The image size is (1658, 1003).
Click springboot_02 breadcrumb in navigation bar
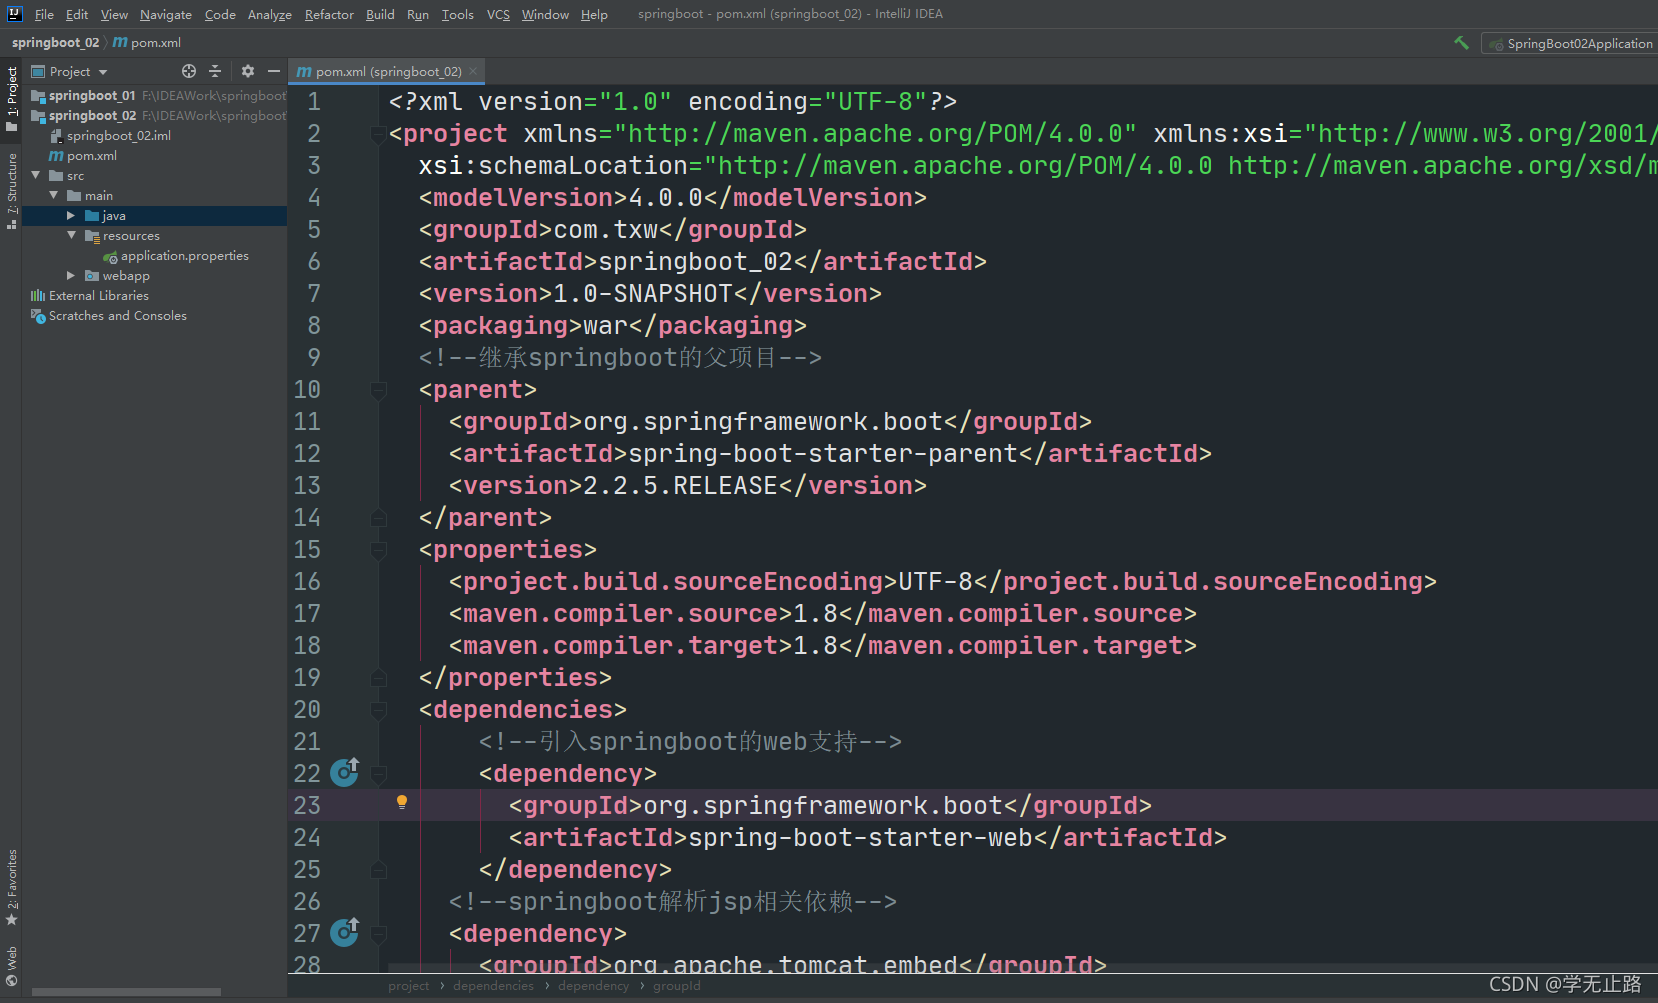point(55,43)
